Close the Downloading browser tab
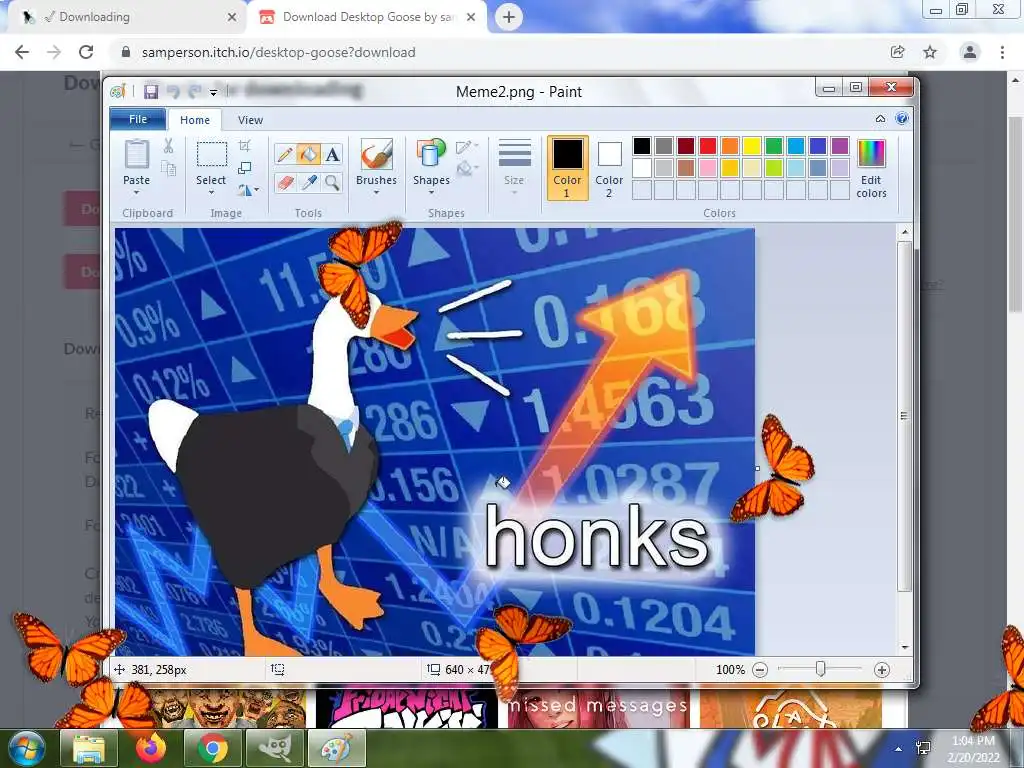This screenshot has height=768, width=1024. [232, 17]
